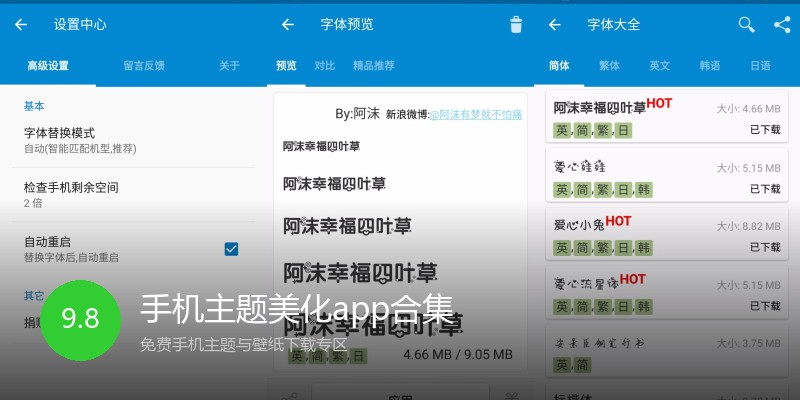
Task: Open the 爱心娃娃 font card
Action: click(x=667, y=175)
